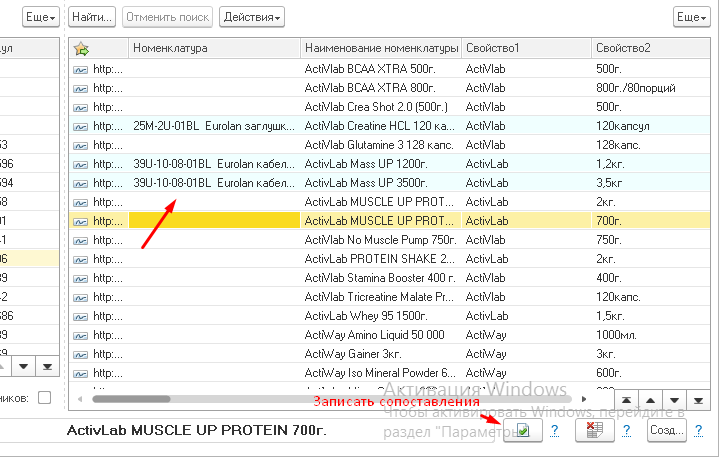Click the help question mark beside save mappings
Viewport: 726px width, 464px height.
point(554,431)
